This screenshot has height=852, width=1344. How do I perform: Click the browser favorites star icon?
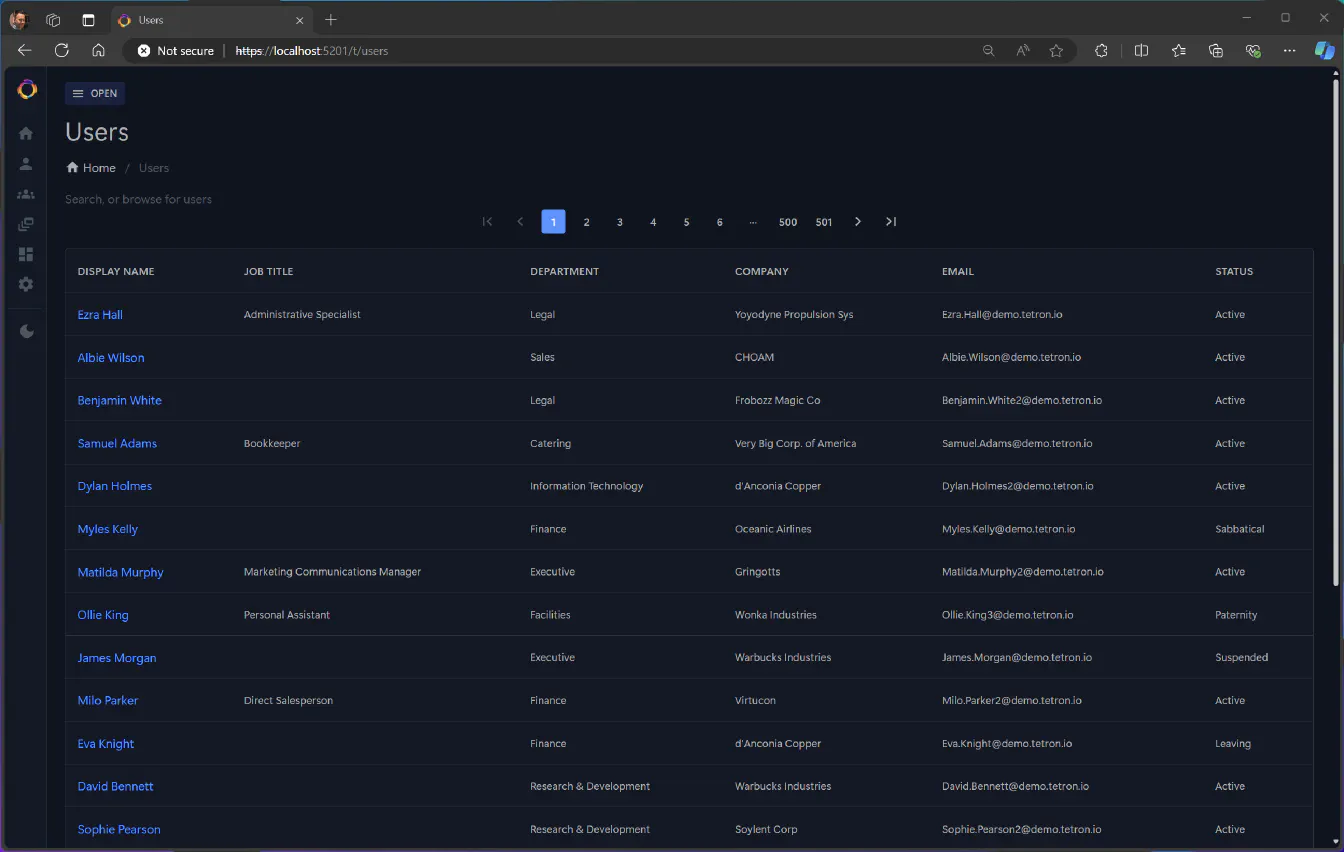click(x=1056, y=51)
